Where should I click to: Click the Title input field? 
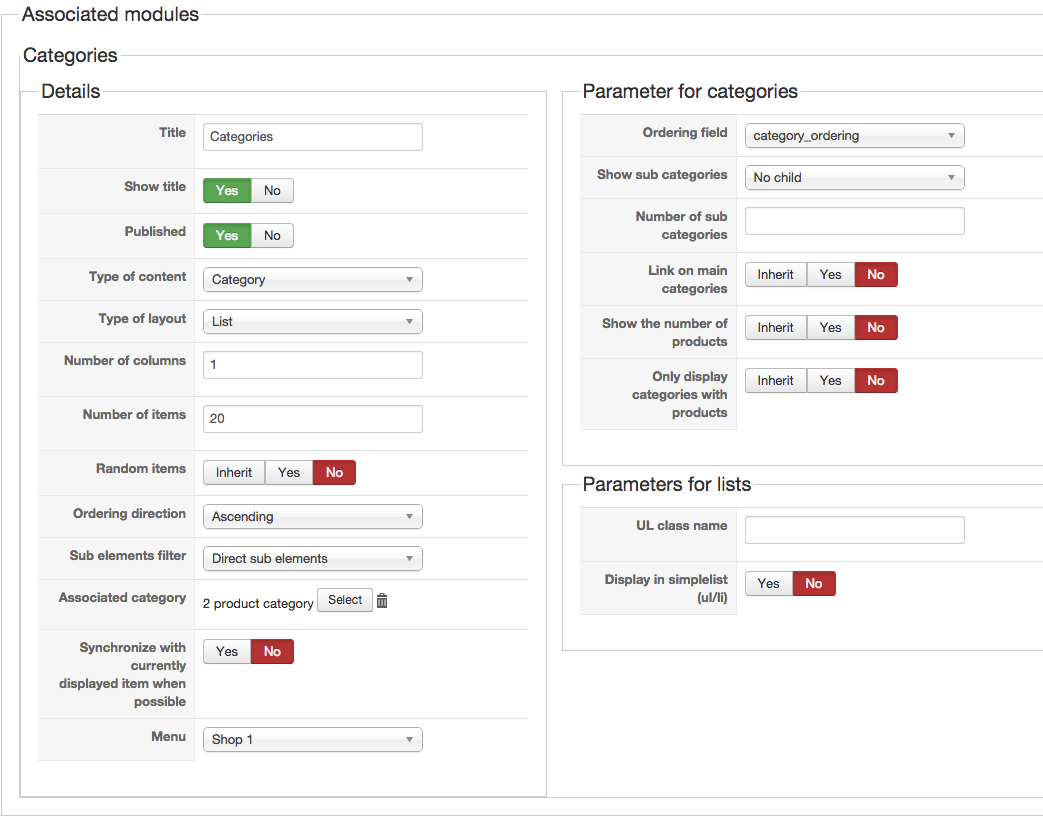312,137
